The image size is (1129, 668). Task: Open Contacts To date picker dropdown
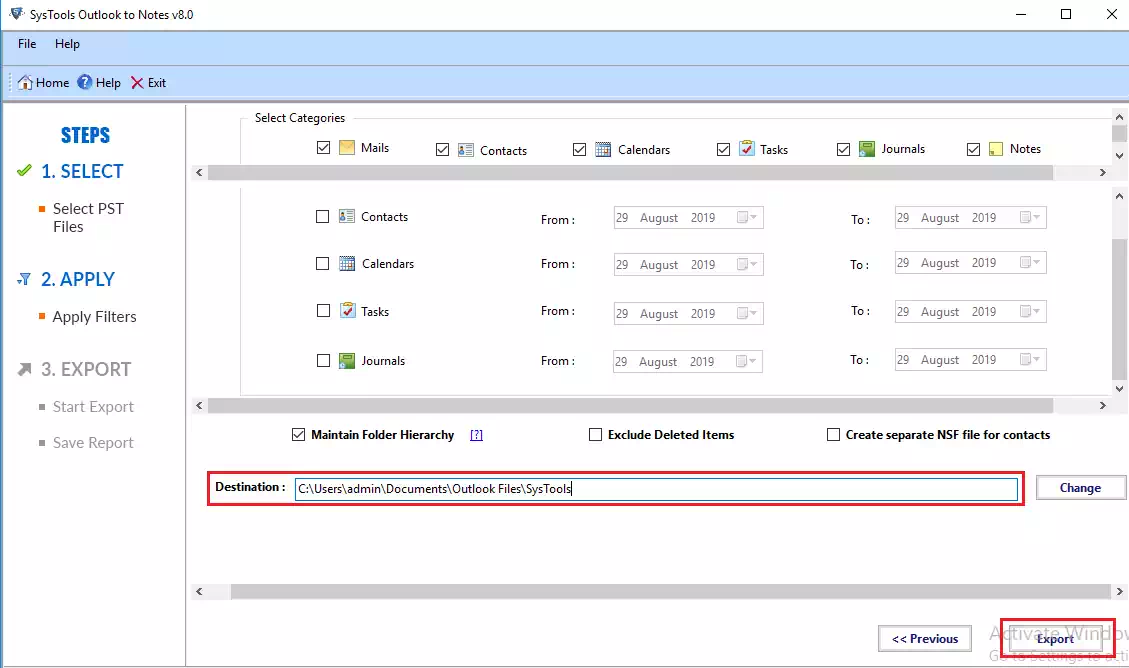(x=1030, y=217)
